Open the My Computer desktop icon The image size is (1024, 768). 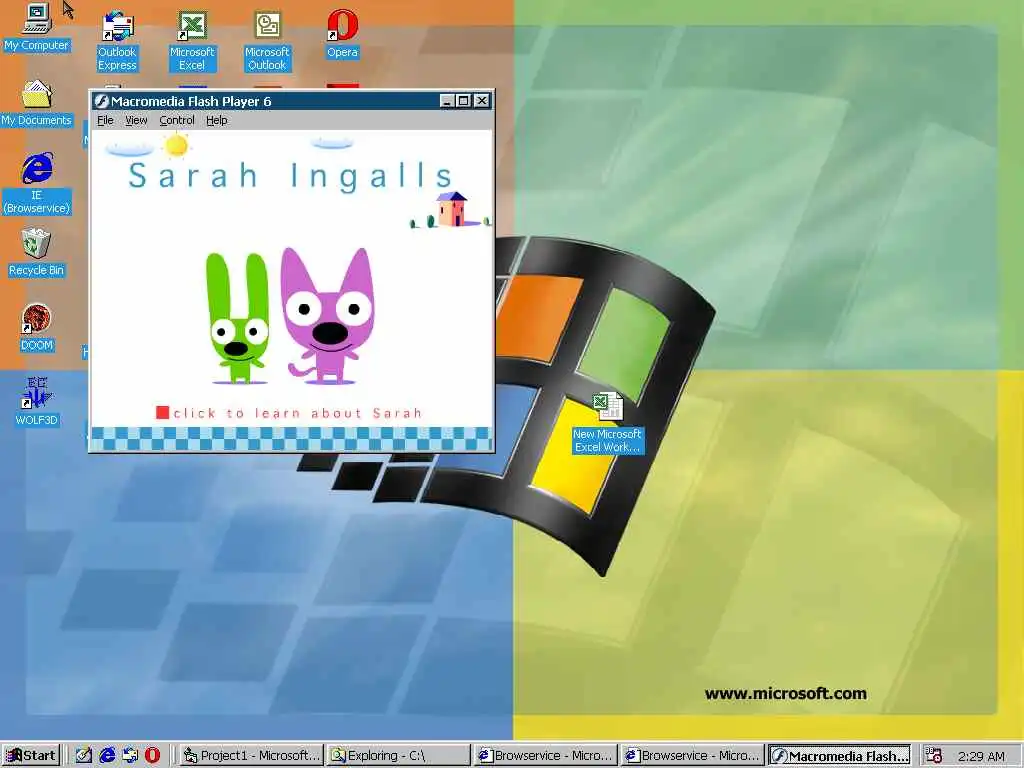click(37, 26)
